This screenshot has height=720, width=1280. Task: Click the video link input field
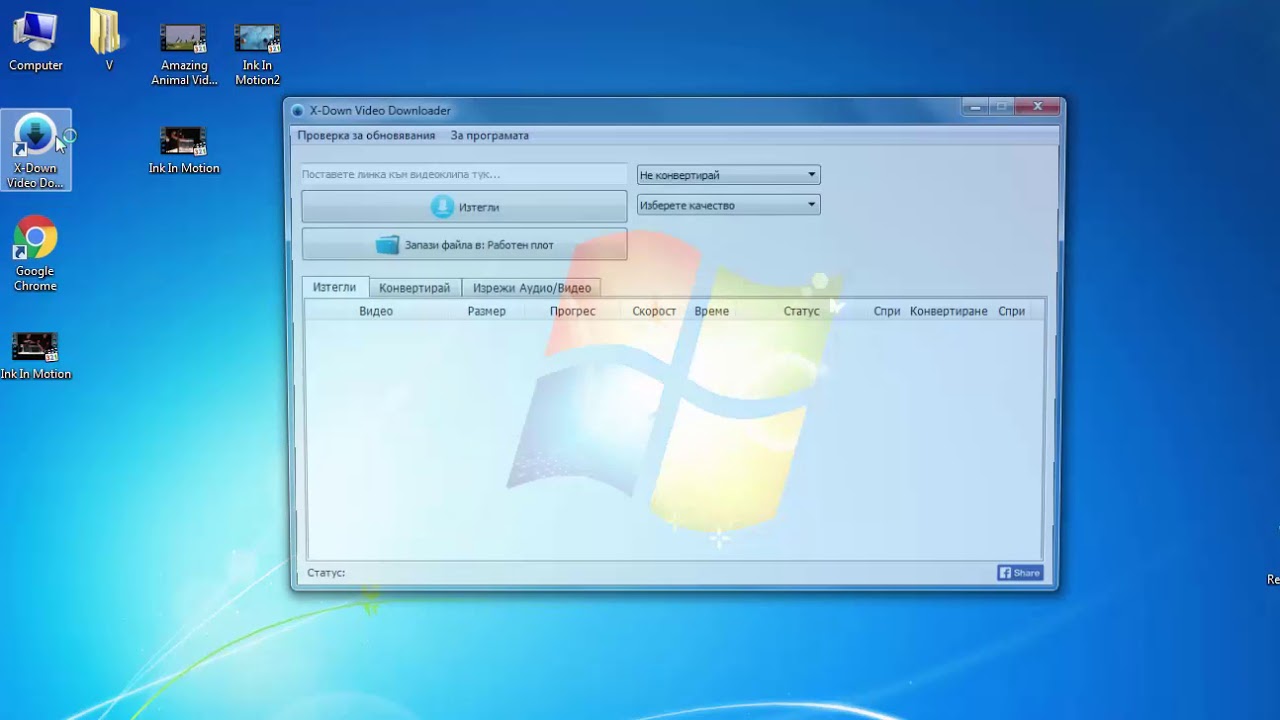coord(464,174)
